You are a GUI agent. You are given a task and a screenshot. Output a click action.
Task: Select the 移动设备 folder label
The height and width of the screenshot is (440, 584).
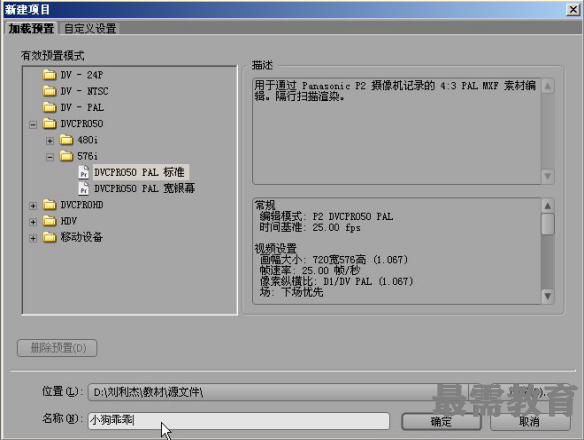coord(82,237)
